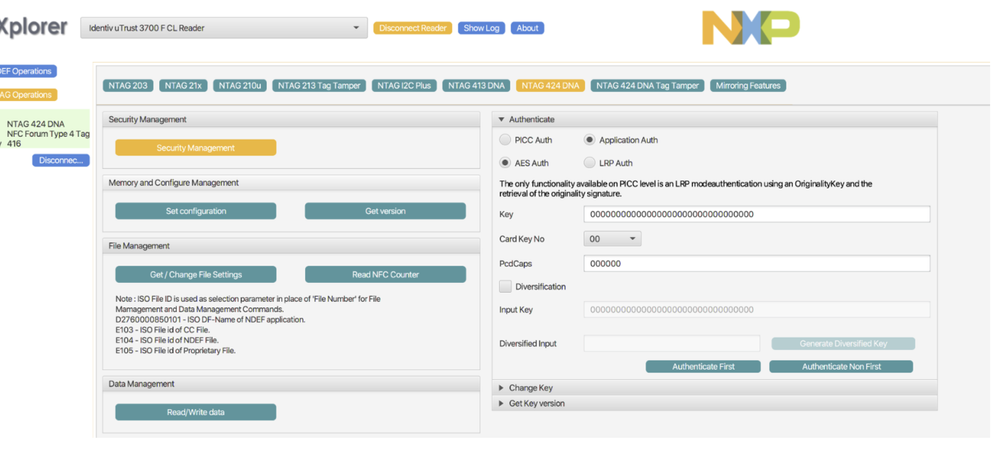The height and width of the screenshot is (454, 999).
Task: Open the Card Key No dropdown
Action: [612, 239]
